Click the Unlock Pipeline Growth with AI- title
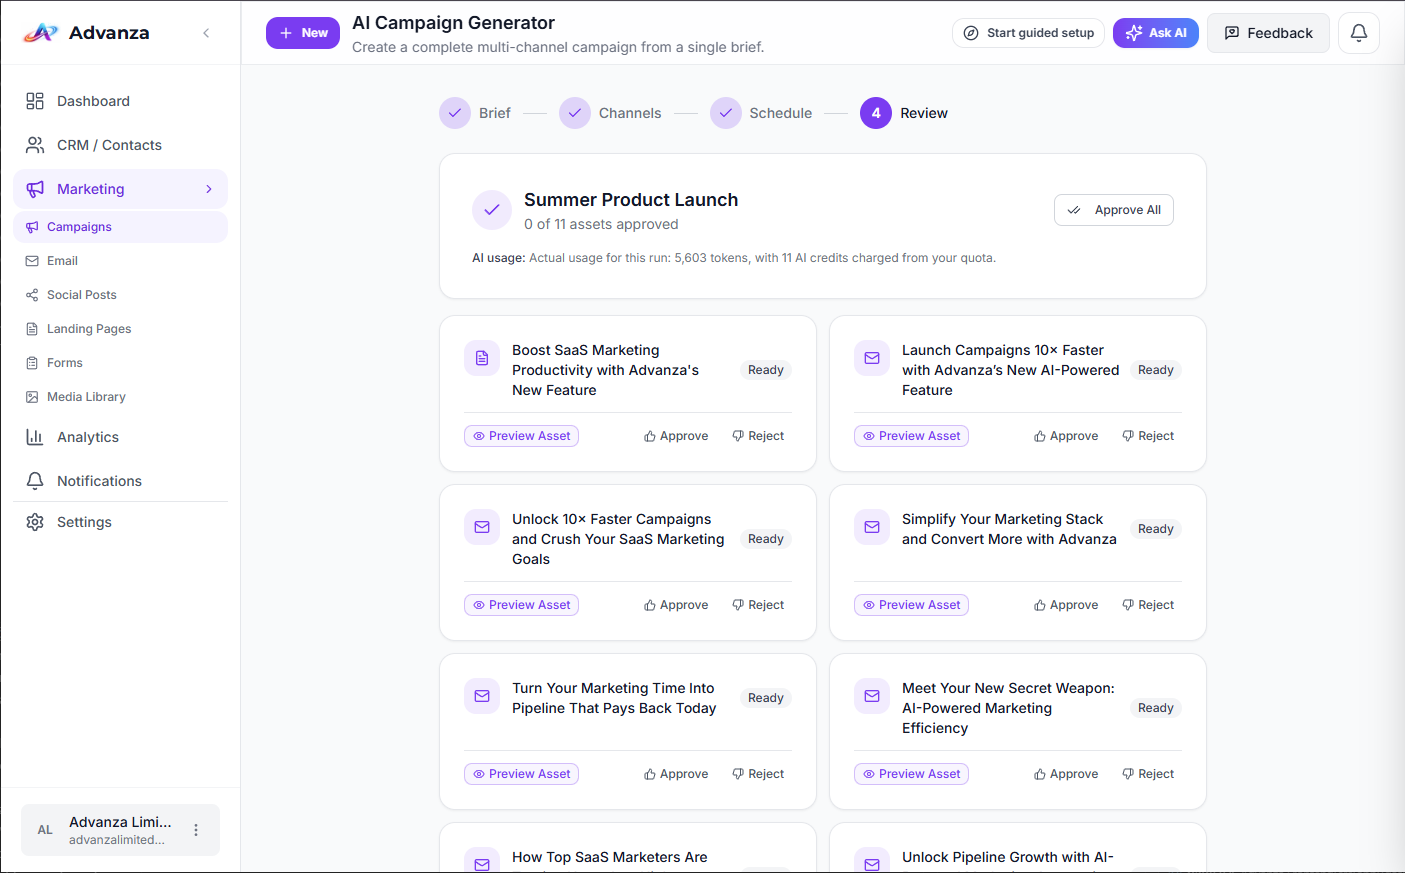The height and width of the screenshot is (873, 1405). [1008, 857]
